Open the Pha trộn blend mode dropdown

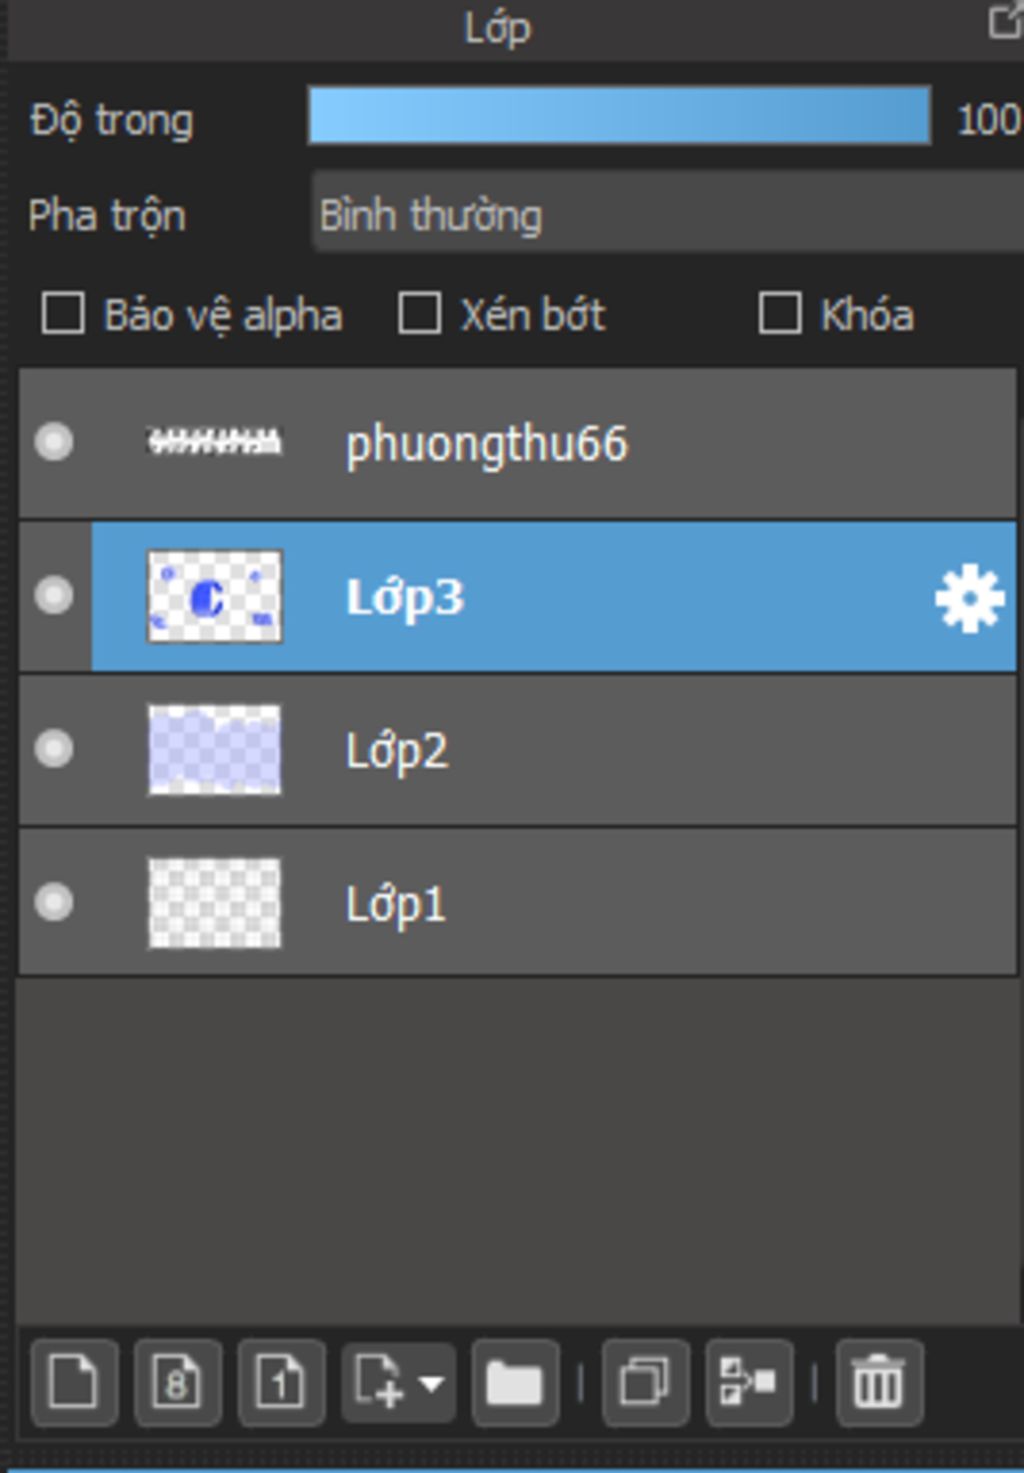tap(667, 213)
